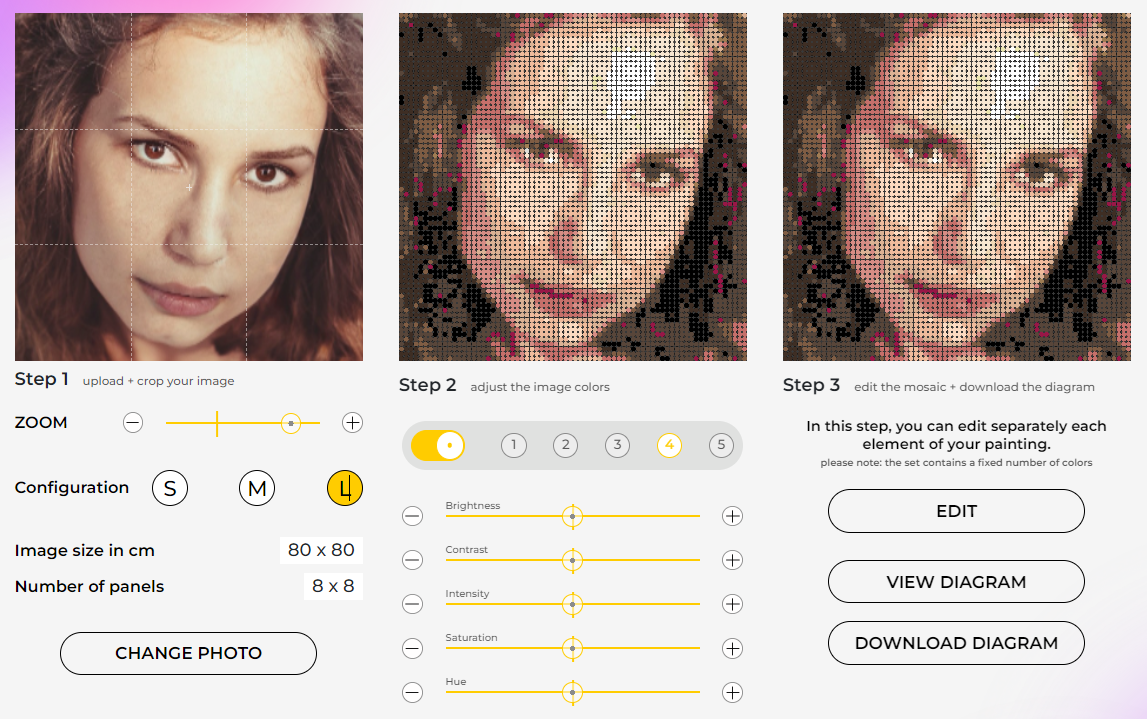Increase Brightness with the plus icon
1147x719 pixels.
tap(733, 516)
